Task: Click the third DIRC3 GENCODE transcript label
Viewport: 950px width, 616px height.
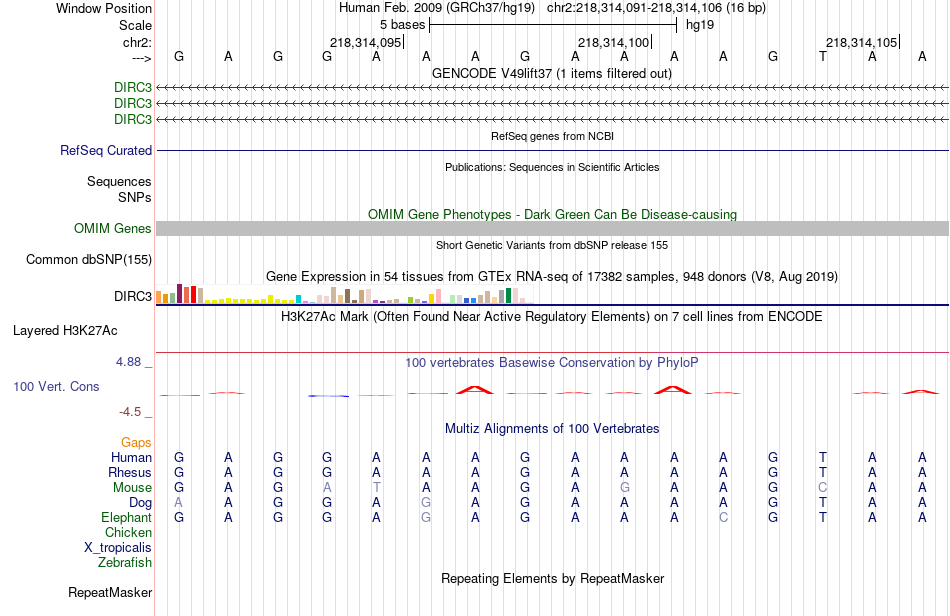Action: (x=133, y=119)
